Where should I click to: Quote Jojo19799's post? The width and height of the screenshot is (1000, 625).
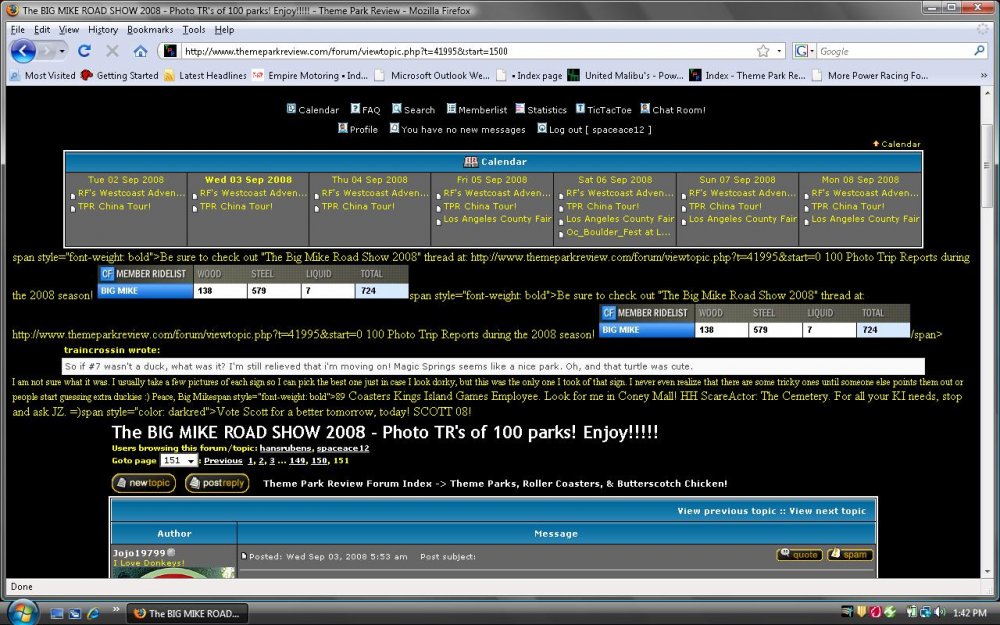pos(799,555)
